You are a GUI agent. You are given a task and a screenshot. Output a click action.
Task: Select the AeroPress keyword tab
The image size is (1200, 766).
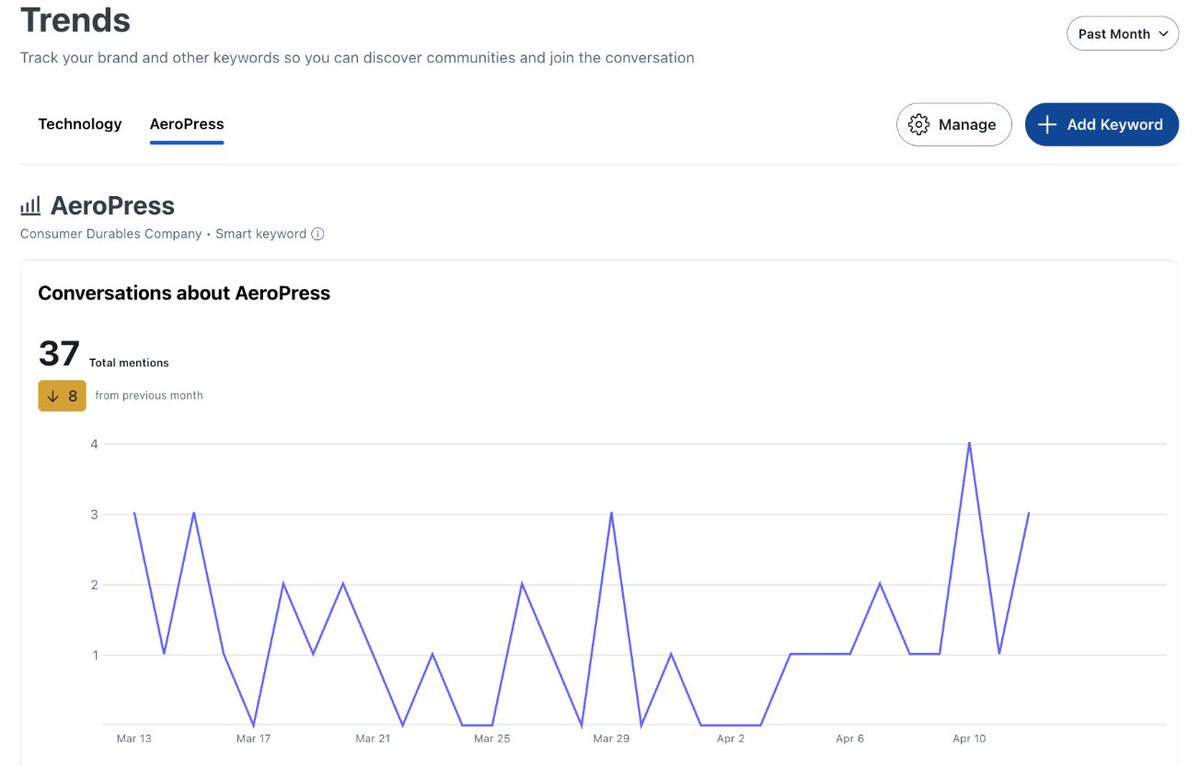(186, 123)
